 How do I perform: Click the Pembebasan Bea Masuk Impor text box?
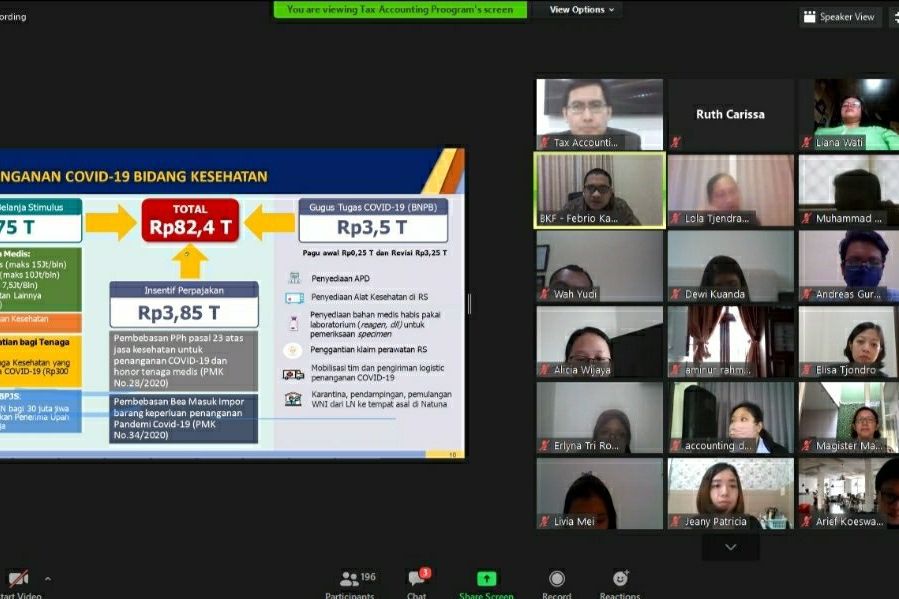point(183,418)
